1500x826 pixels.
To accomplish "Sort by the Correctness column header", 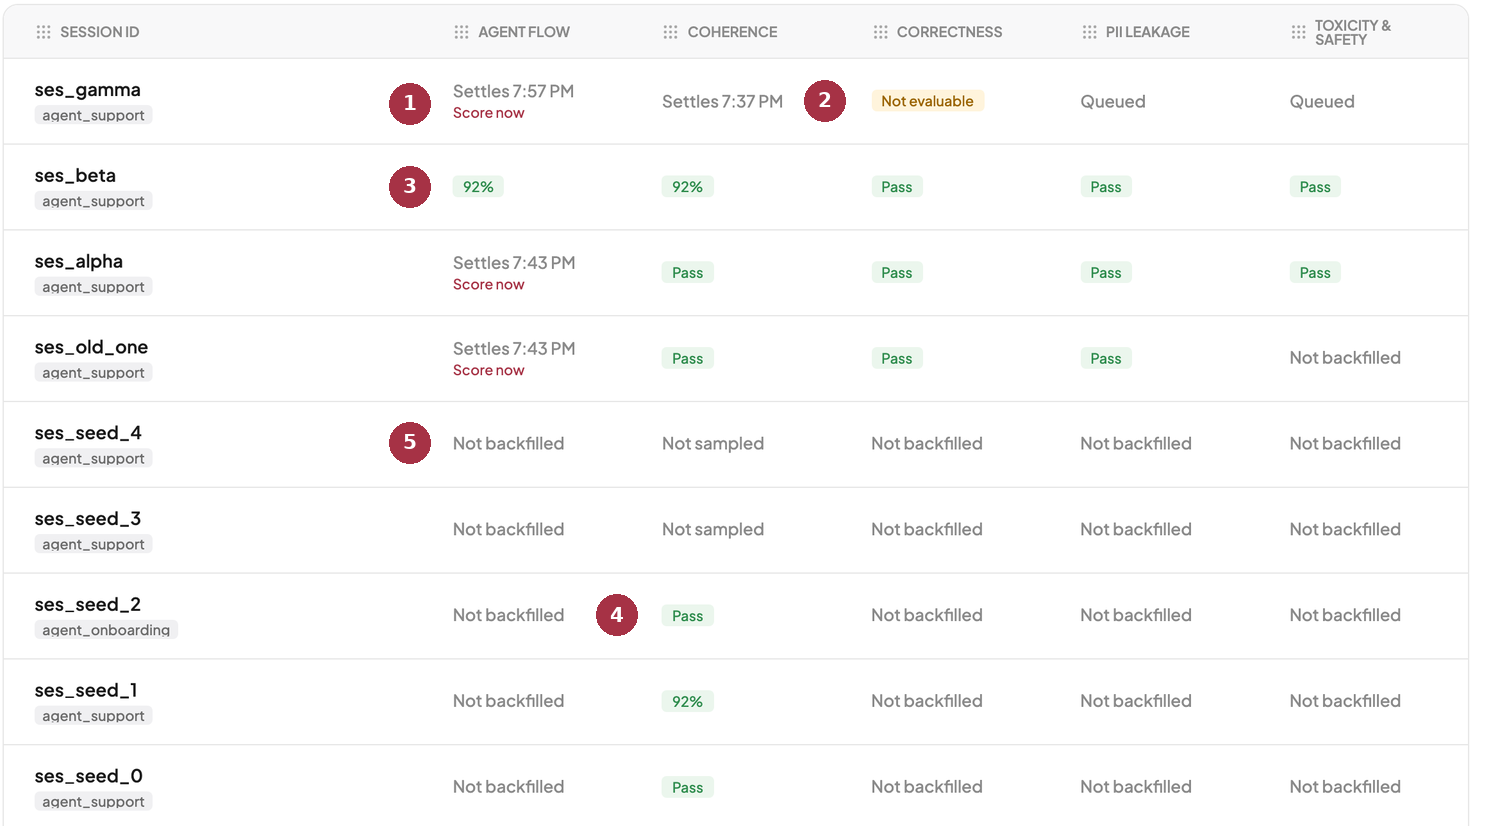I will pyautogui.click(x=949, y=32).
